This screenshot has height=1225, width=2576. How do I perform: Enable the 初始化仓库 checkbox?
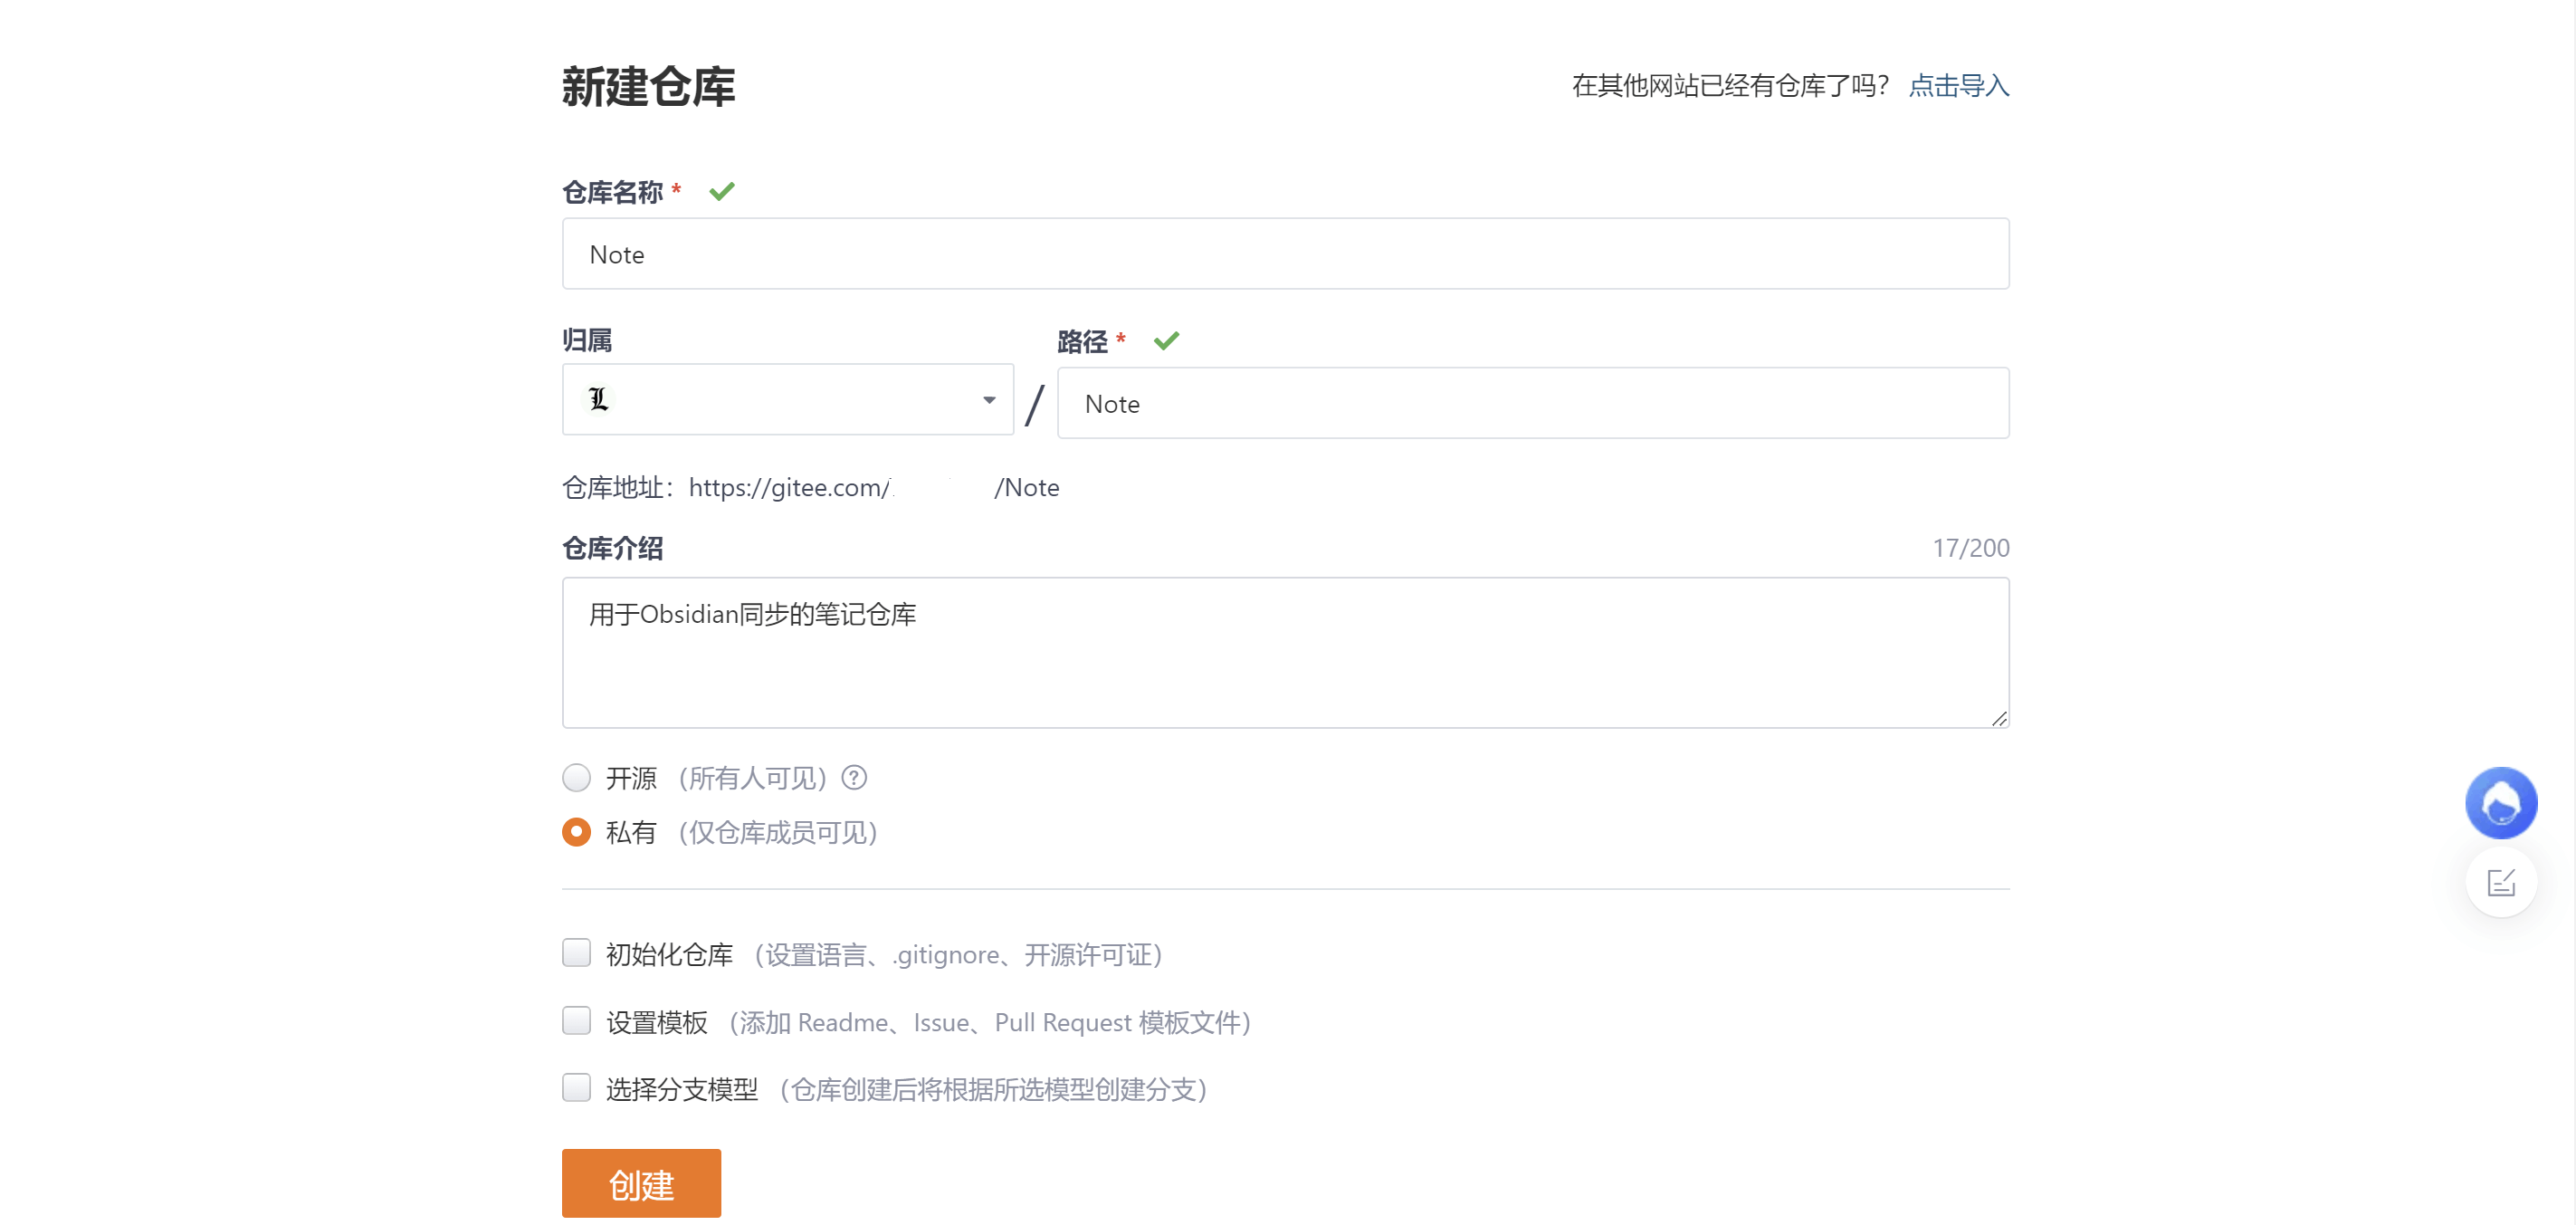(x=576, y=952)
